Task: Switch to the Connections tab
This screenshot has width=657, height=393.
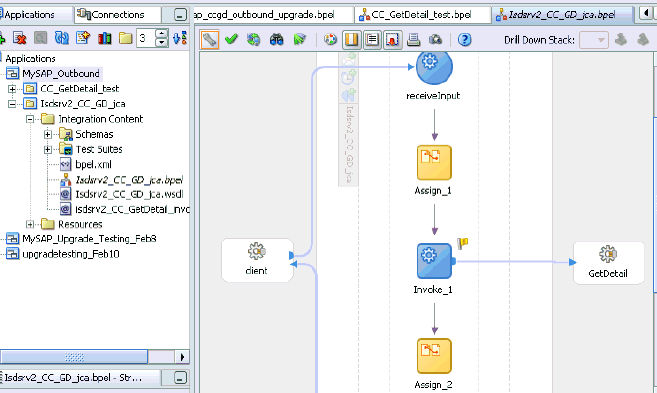Action: (117, 15)
